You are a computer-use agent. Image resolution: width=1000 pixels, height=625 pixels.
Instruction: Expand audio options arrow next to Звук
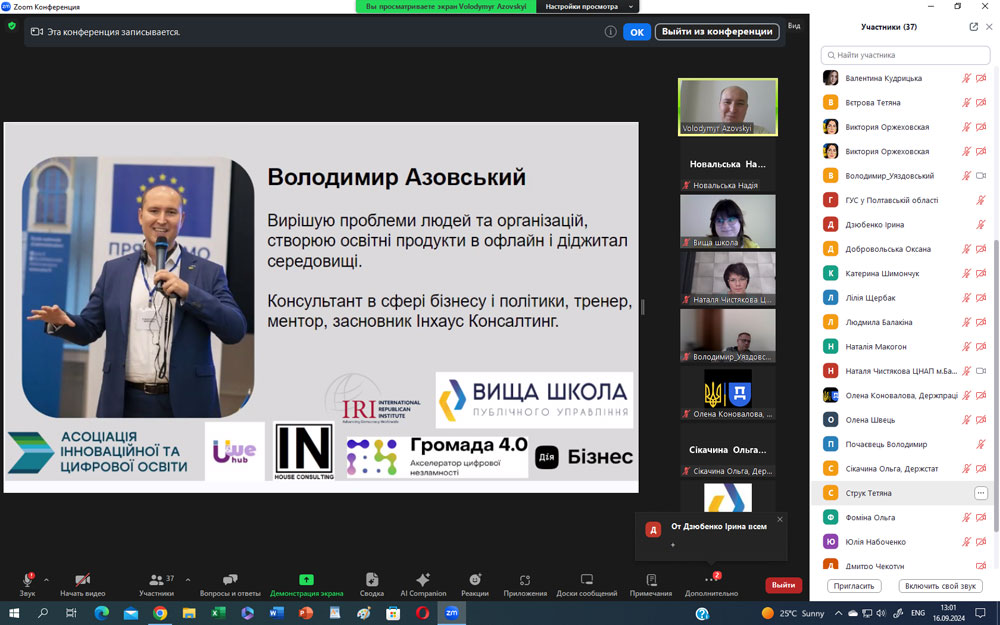pyautogui.click(x=46, y=579)
